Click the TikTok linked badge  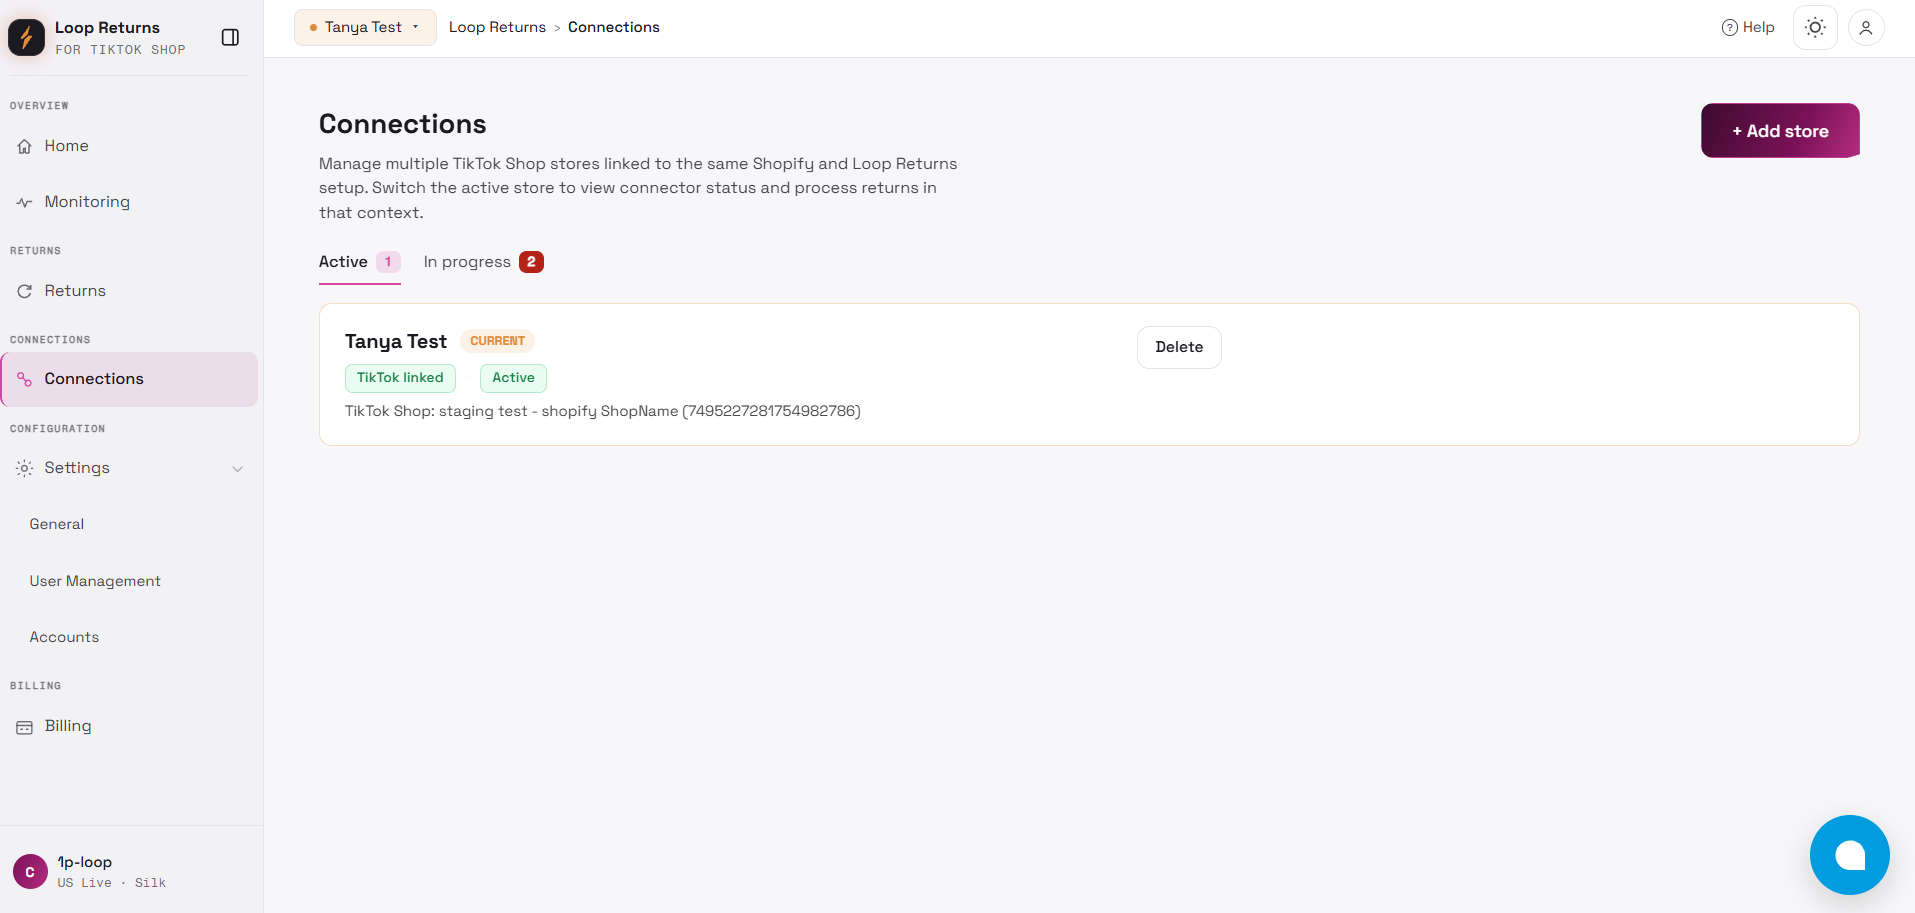point(400,378)
